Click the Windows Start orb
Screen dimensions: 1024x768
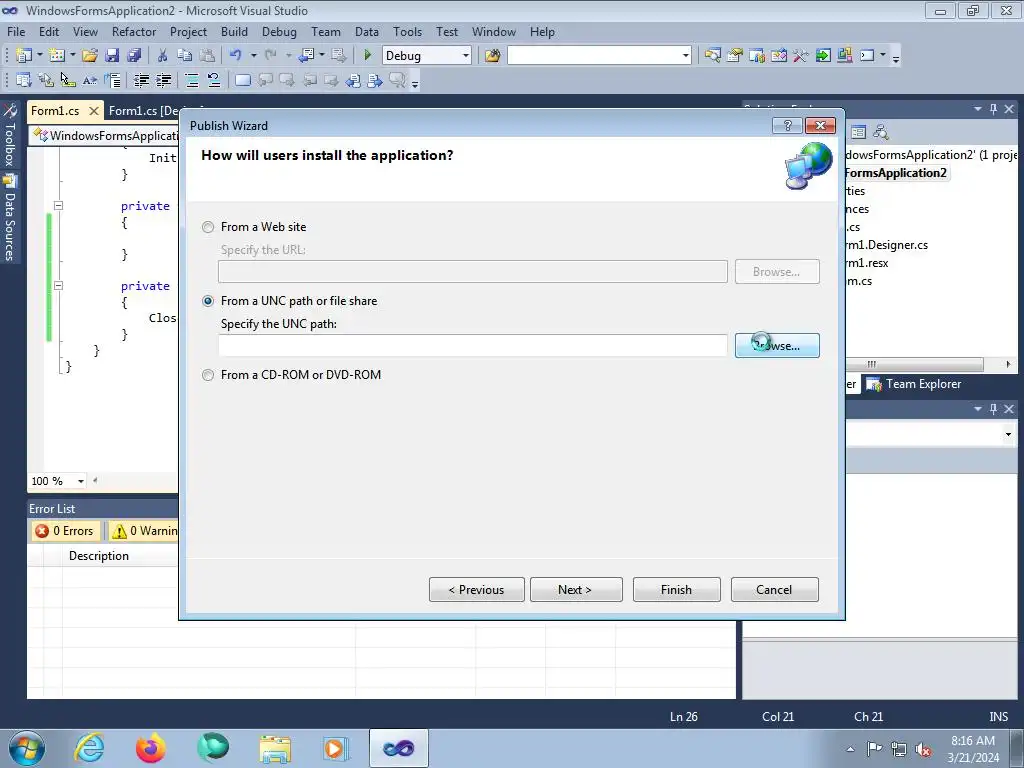[x=27, y=748]
